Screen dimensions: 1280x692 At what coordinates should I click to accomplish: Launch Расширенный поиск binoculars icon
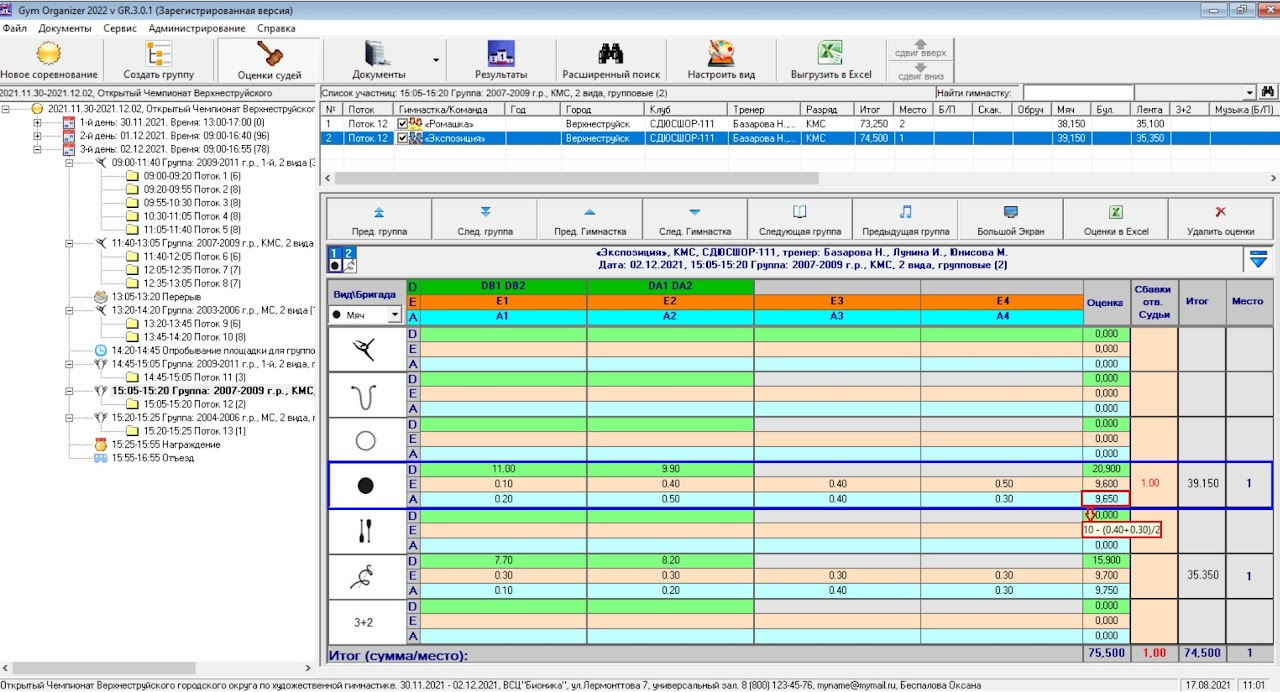(x=611, y=60)
